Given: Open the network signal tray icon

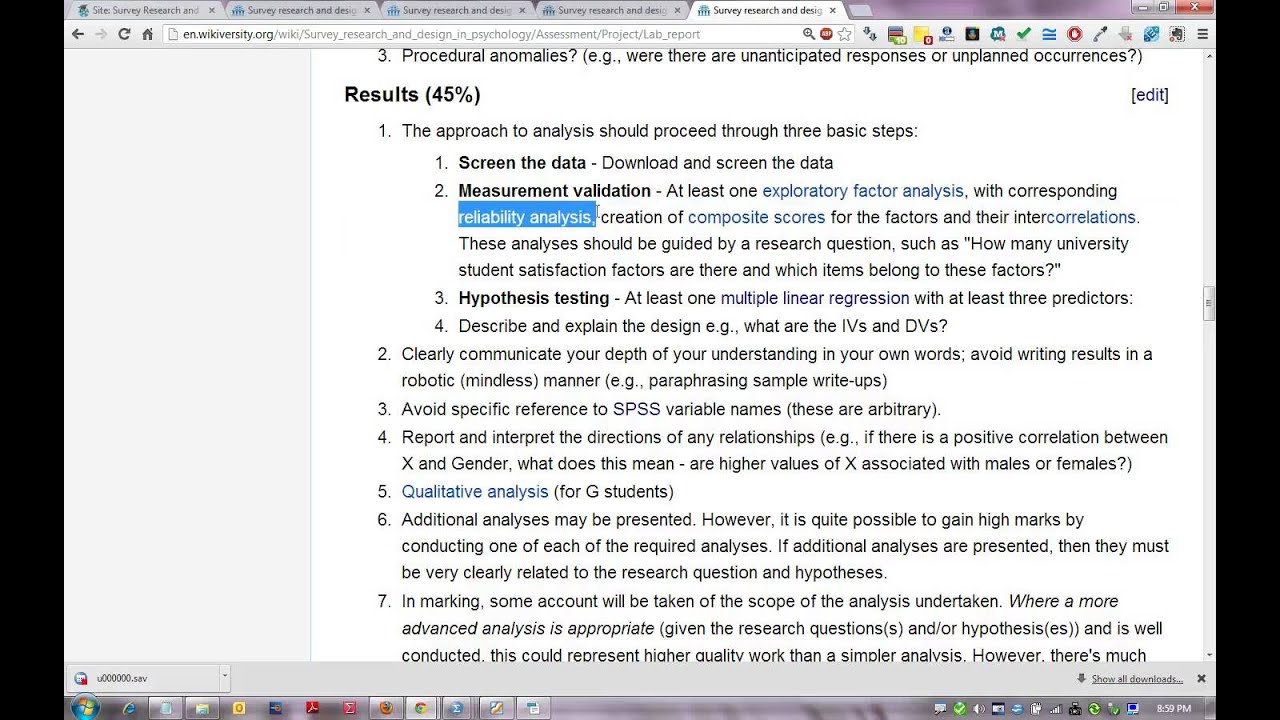Looking at the screenshot, I should click(1056, 708).
